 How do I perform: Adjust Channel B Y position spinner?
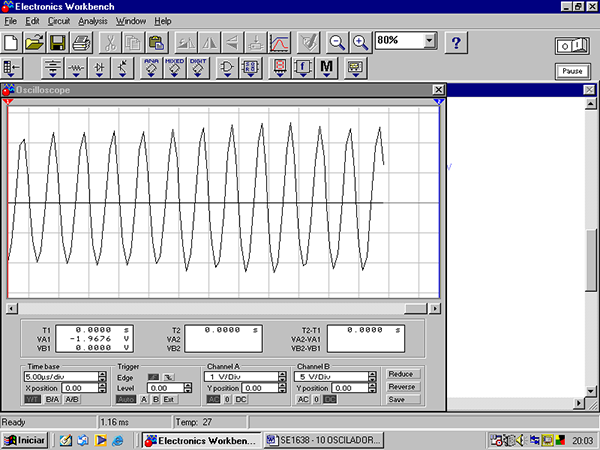point(372,388)
